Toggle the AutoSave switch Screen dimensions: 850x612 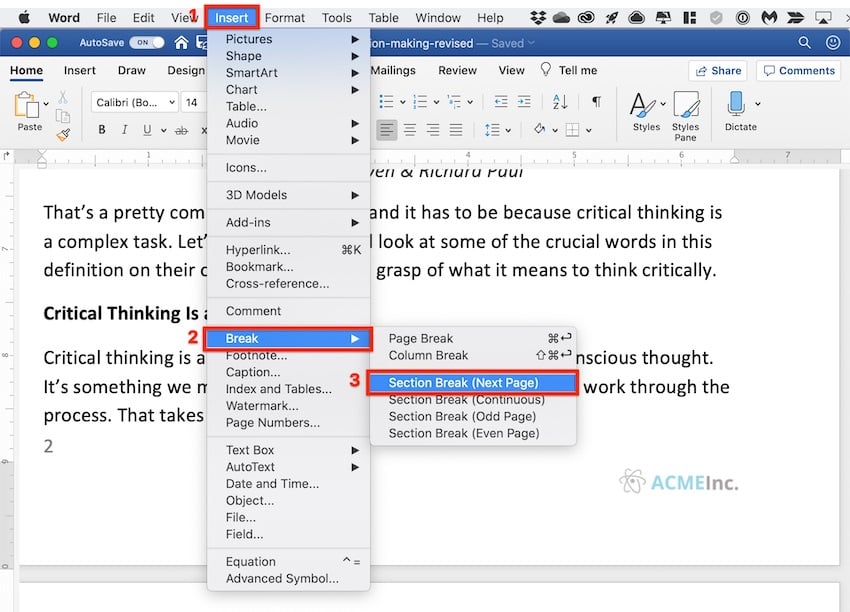[x=147, y=42]
